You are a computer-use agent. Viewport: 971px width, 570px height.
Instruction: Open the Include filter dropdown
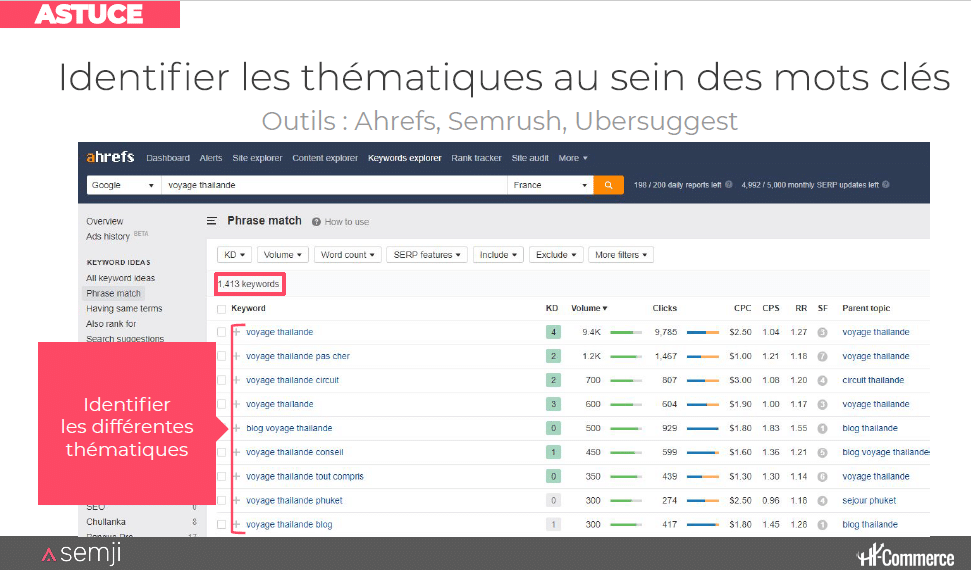498,255
